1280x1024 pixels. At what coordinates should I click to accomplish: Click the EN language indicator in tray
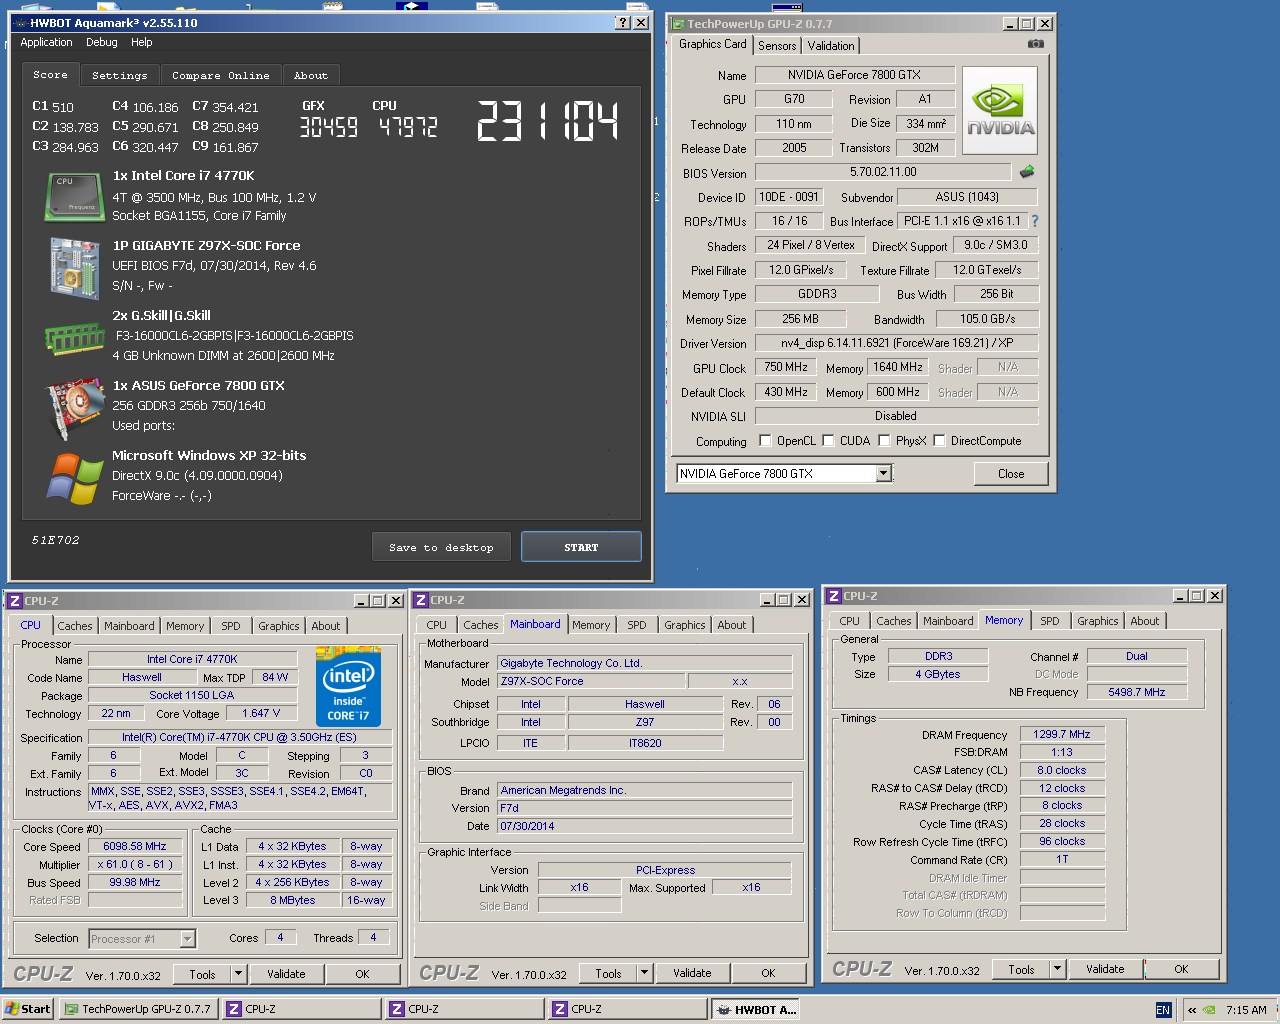click(1163, 1010)
